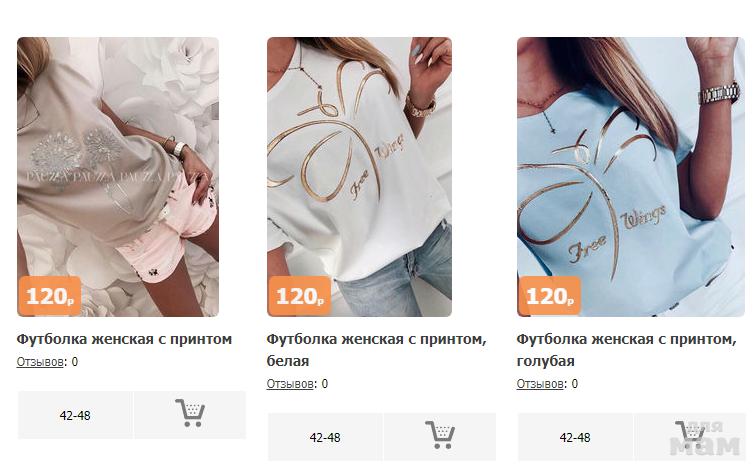
Task: View Отзывов link under blue t-shirt
Action: [x=540, y=384]
